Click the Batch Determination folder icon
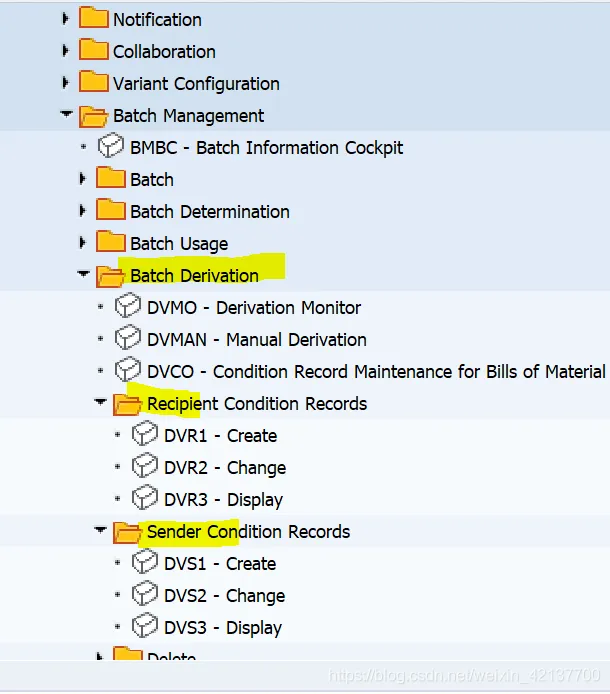610x694 pixels. (x=110, y=211)
